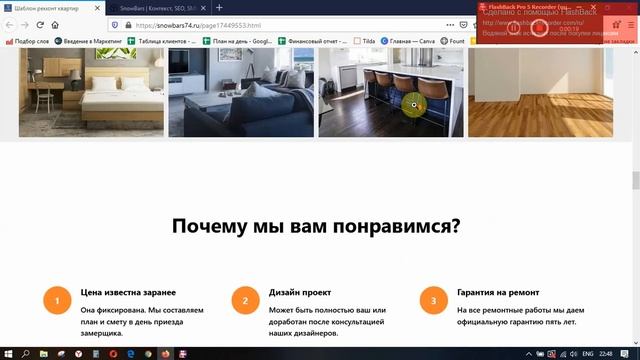640x360 pixels.
Task: Open the План на день bookmark
Action: click(x=238, y=41)
